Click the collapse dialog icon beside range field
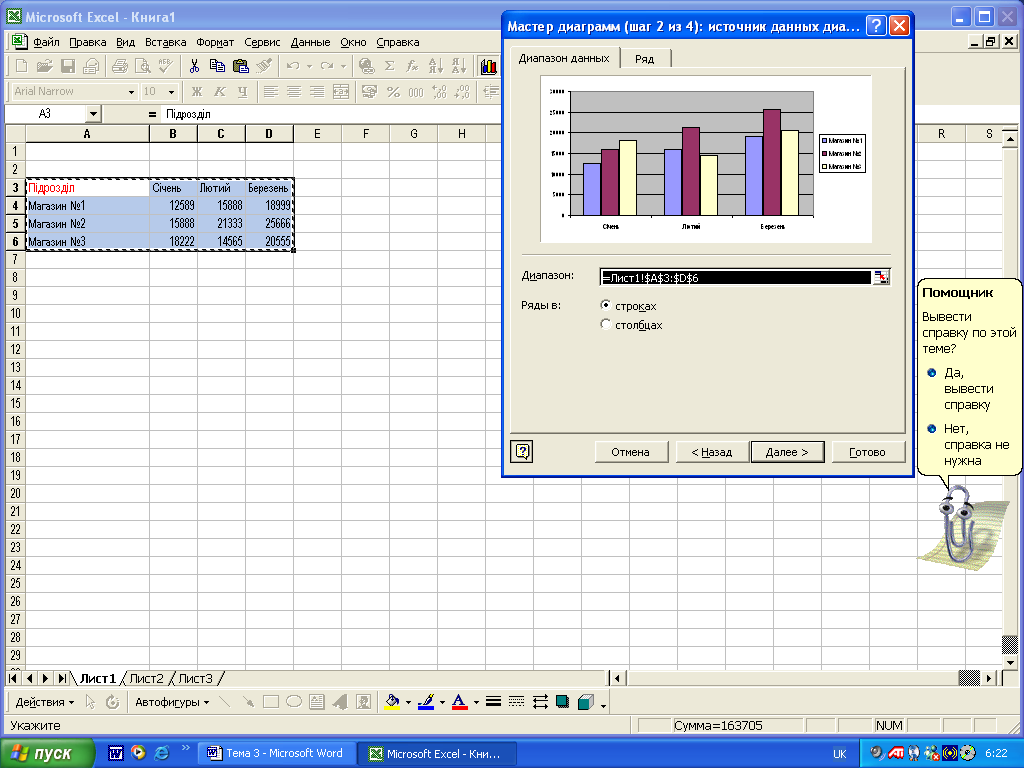The image size is (1024, 768). tap(881, 277)
